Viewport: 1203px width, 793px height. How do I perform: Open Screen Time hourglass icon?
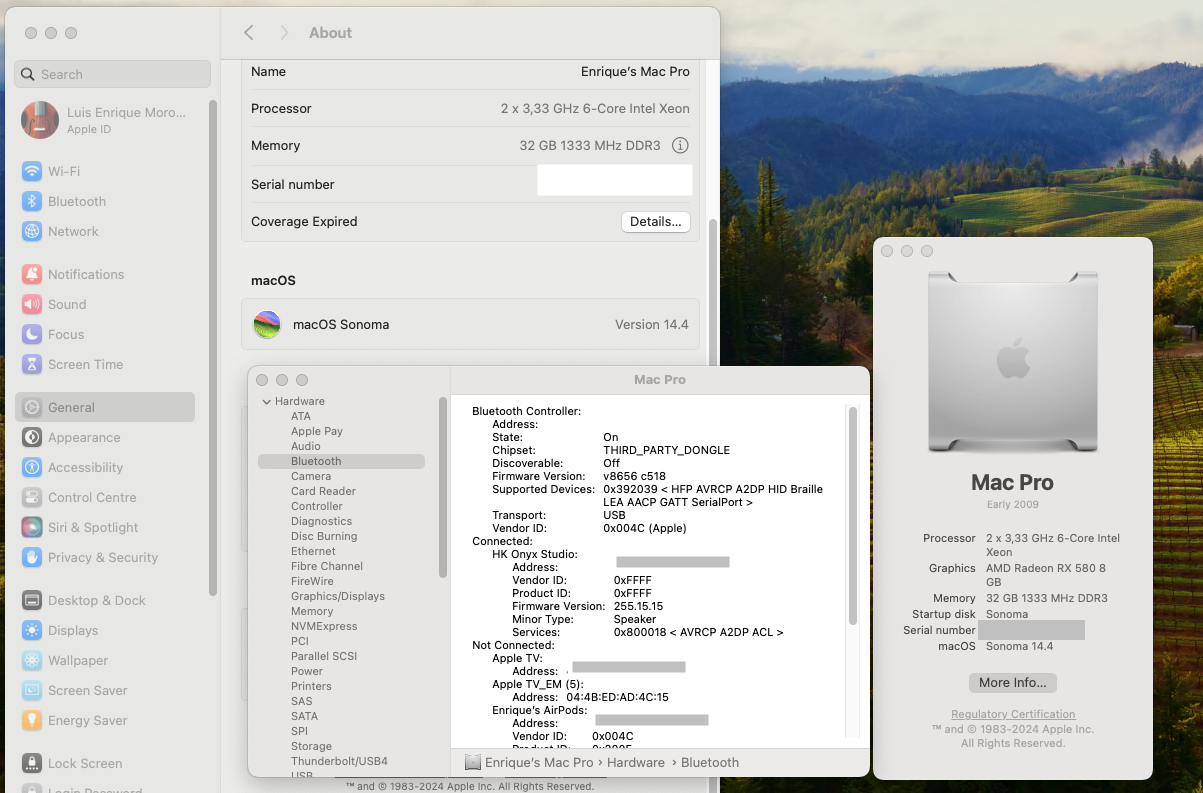[x=32, y=364]
